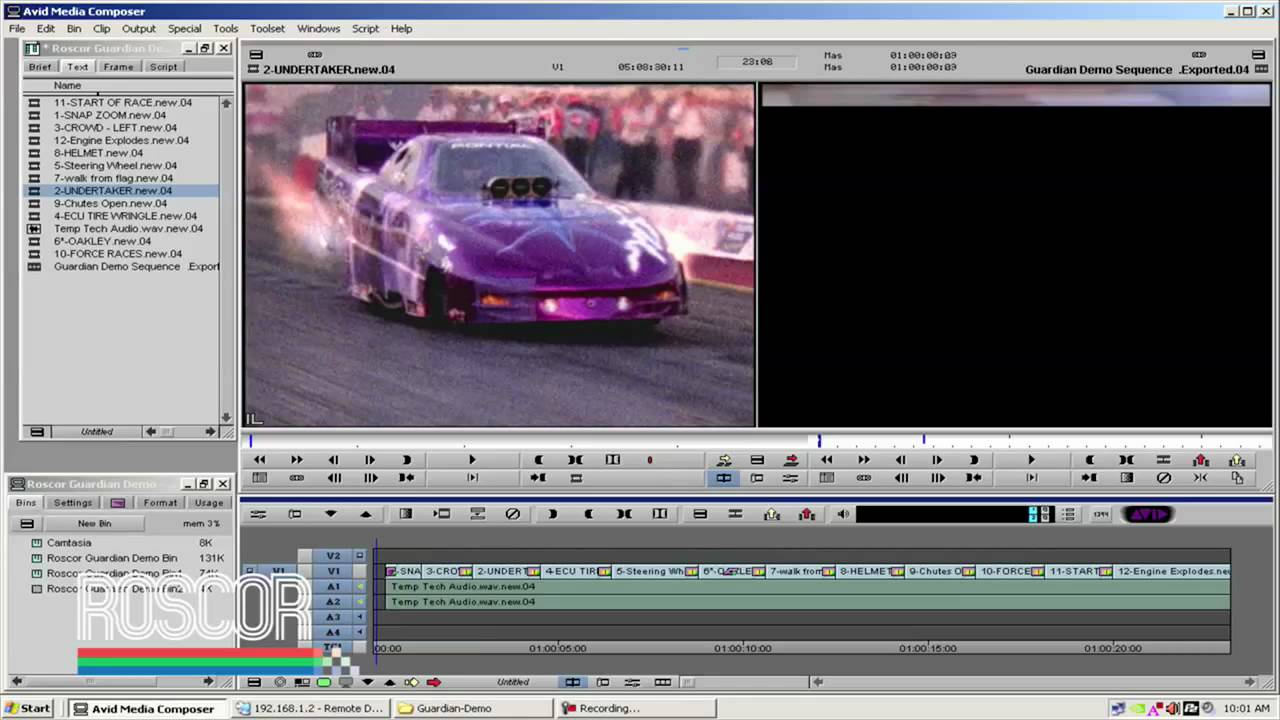Click the Windows Start button
The width and height of the screenshot is (1280, 720).
[27, 708]
